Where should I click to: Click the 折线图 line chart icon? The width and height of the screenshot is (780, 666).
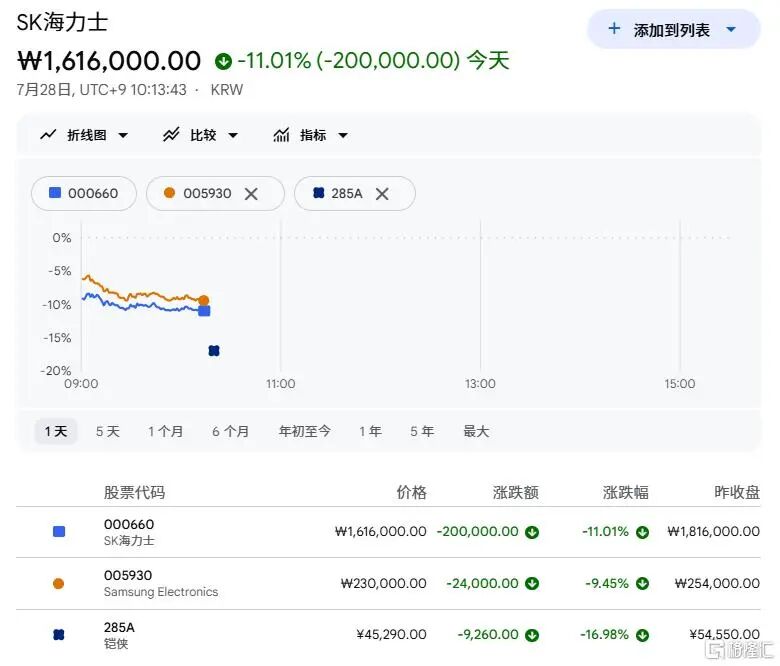(48, 135)
